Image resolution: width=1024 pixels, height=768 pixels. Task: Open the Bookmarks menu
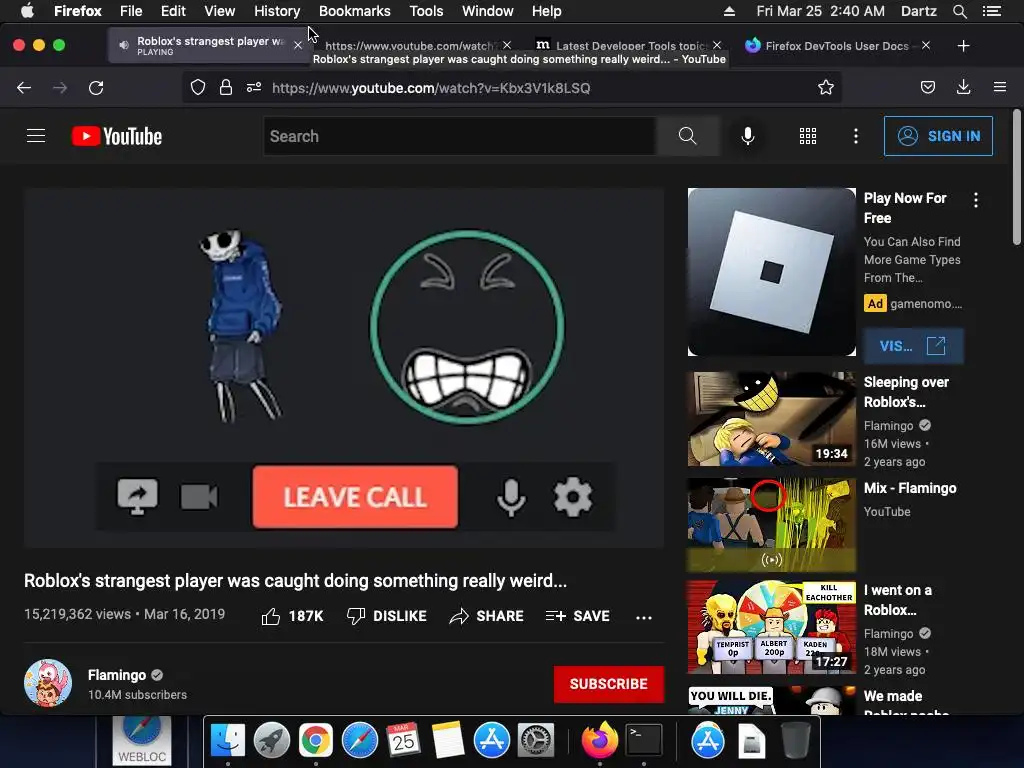355,11
